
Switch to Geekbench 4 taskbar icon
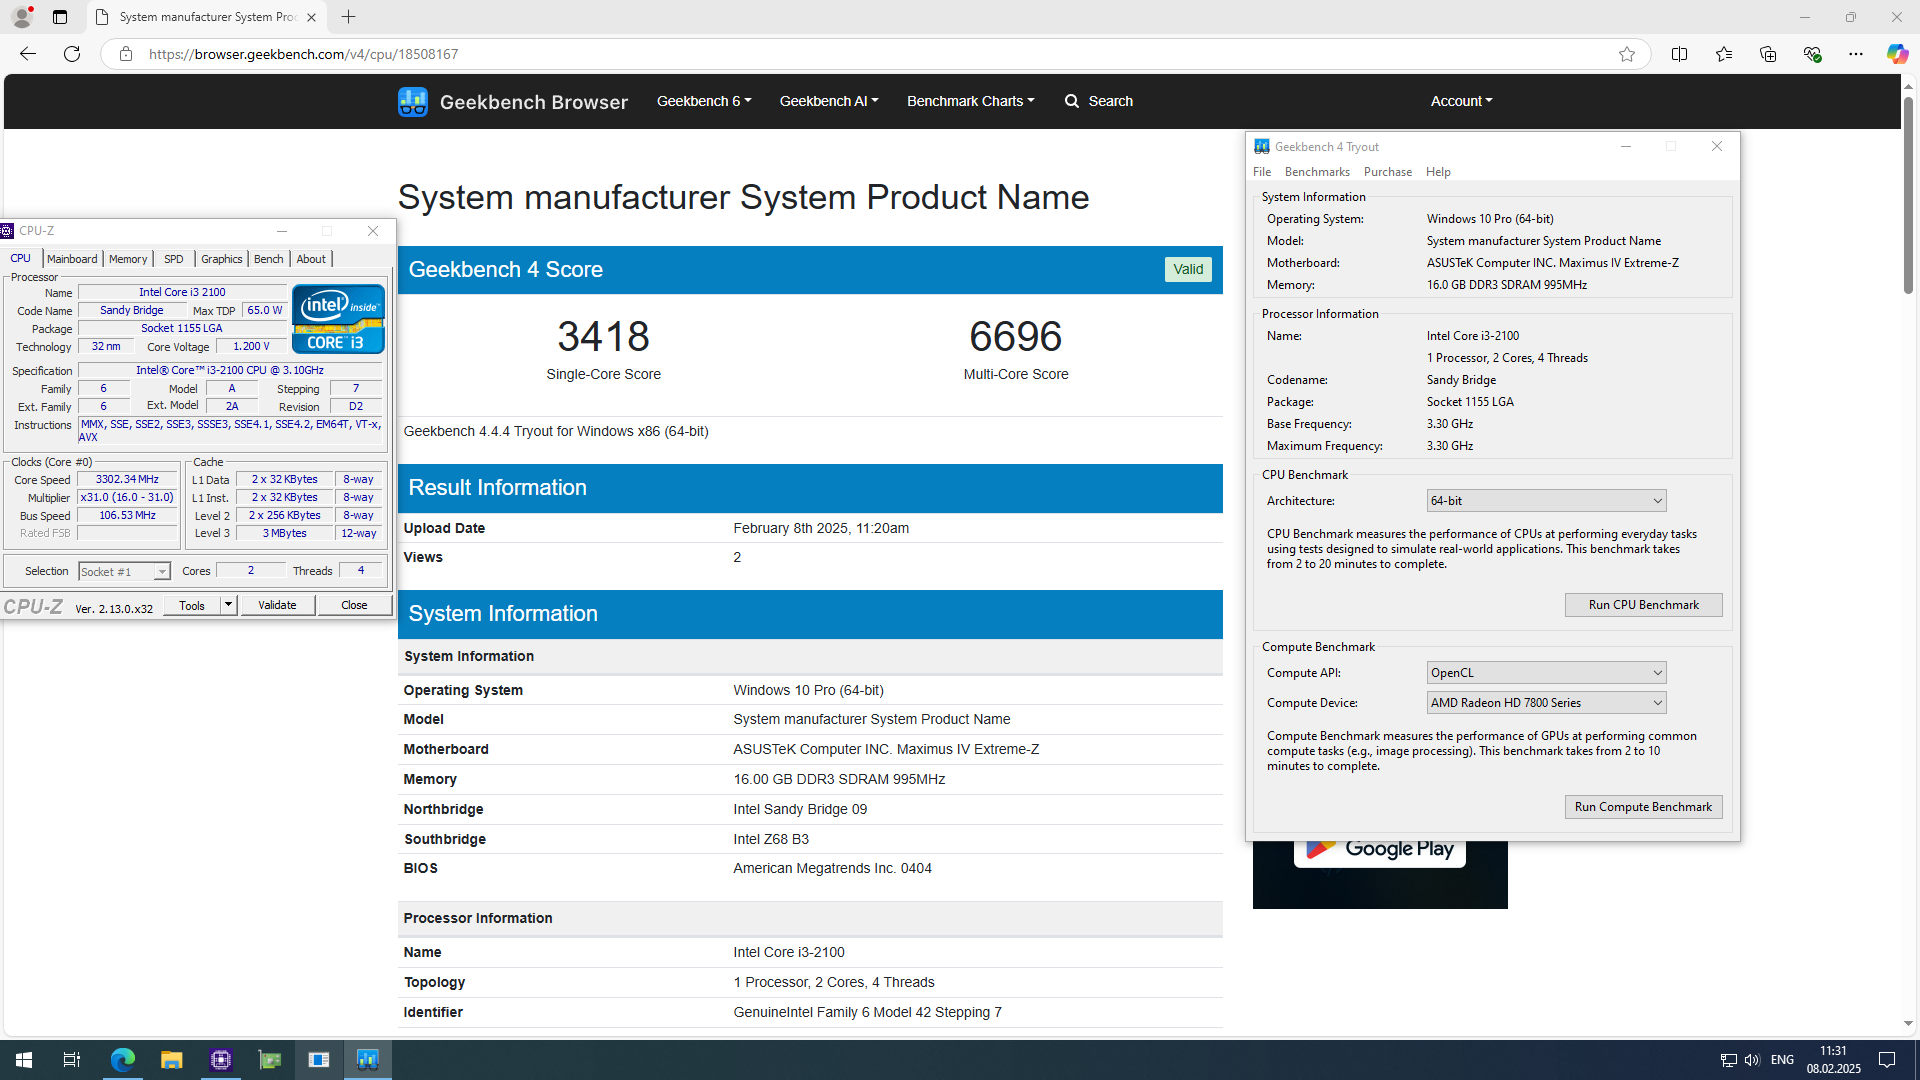click(x=367, y=1060)
